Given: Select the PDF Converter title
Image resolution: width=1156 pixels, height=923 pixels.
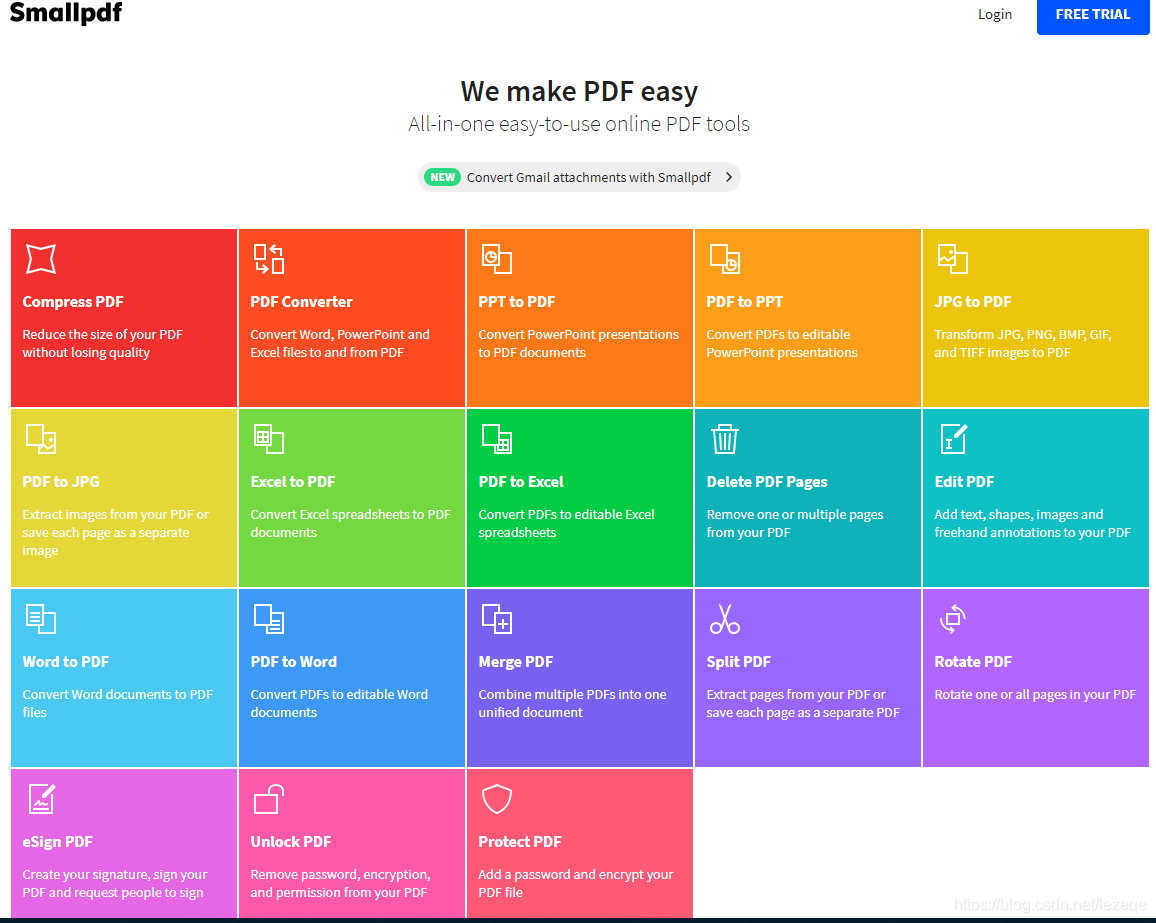Looking at the screenshot, I should 302,302.
